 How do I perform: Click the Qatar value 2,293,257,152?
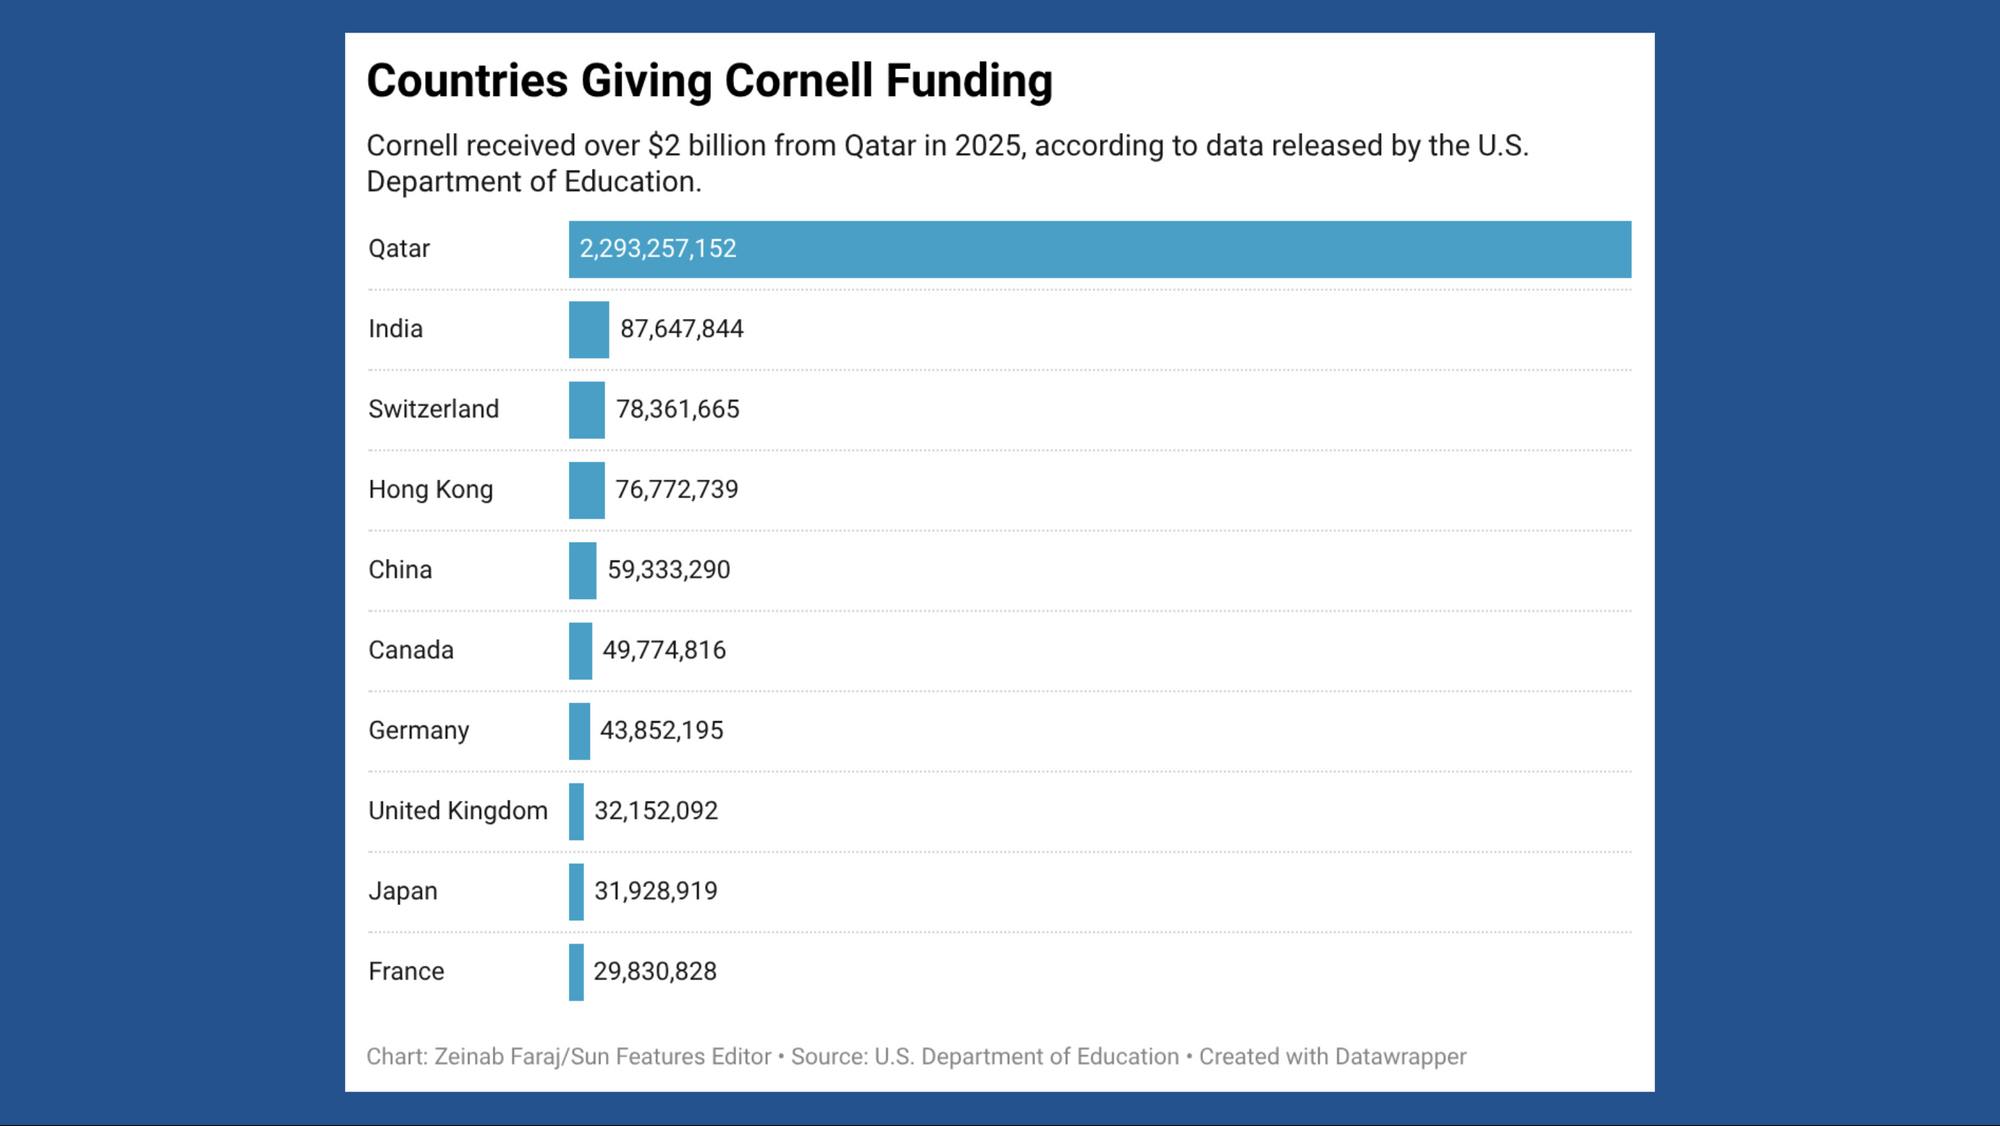[x=657, y=249]
